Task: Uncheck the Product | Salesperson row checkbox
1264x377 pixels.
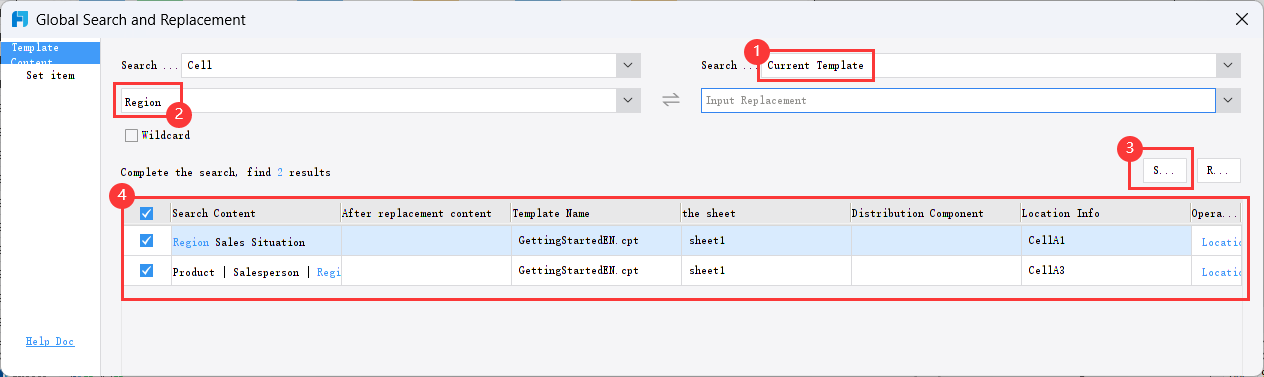Action: (147, 271)
